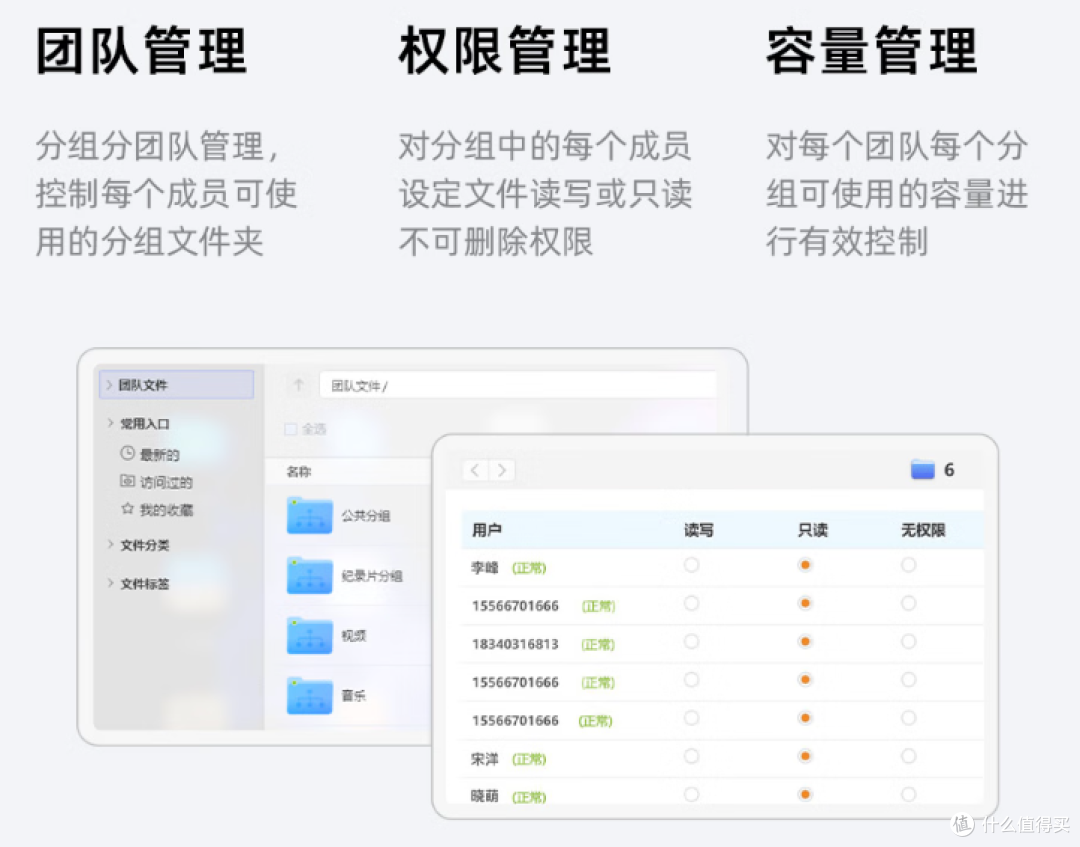Screen dimensions: 1080x847
Task: Click the 名称 column header
Action: 298,472
